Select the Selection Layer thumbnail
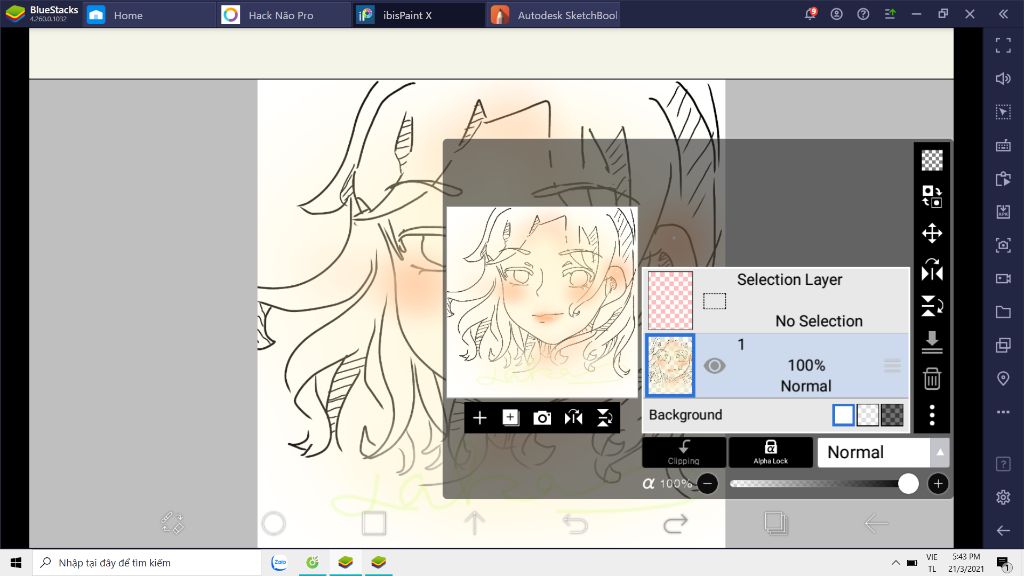This screenshot has height=576, width=1024. tap(670, 300)
